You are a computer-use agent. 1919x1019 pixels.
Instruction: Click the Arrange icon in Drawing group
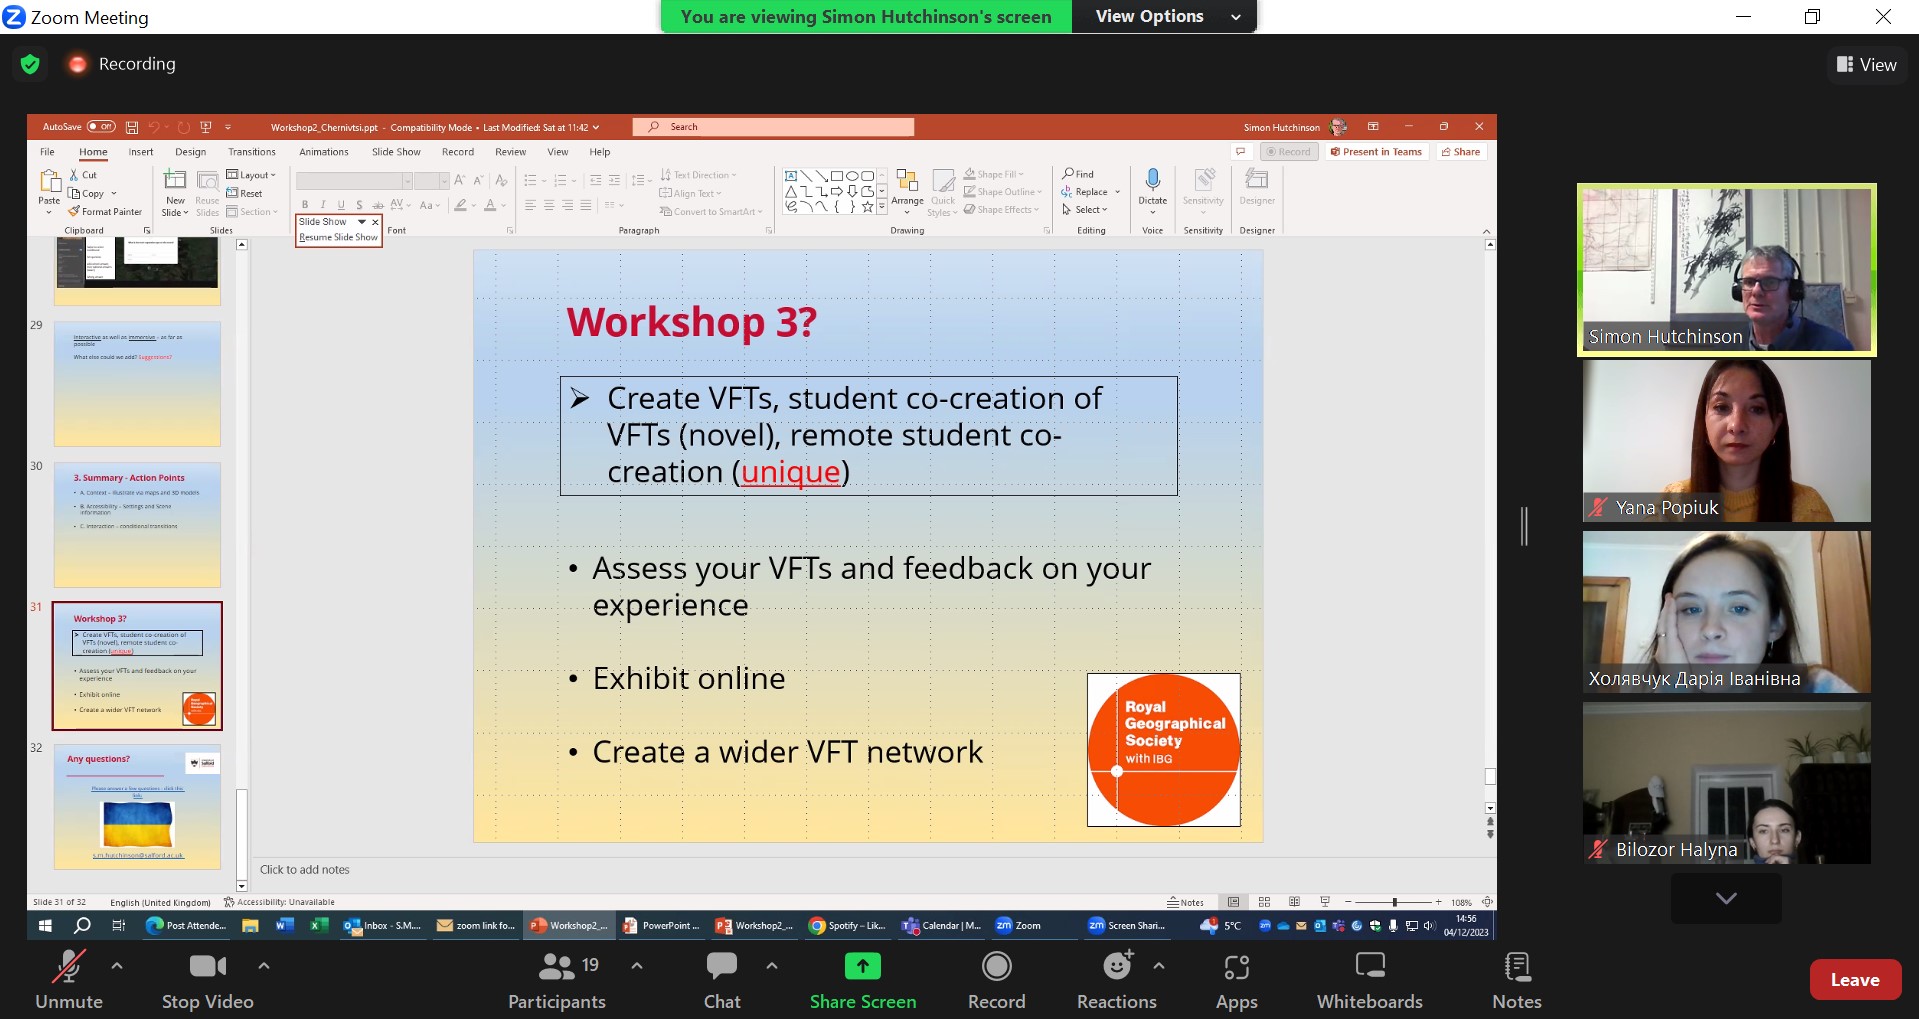[x=907, y=181]
